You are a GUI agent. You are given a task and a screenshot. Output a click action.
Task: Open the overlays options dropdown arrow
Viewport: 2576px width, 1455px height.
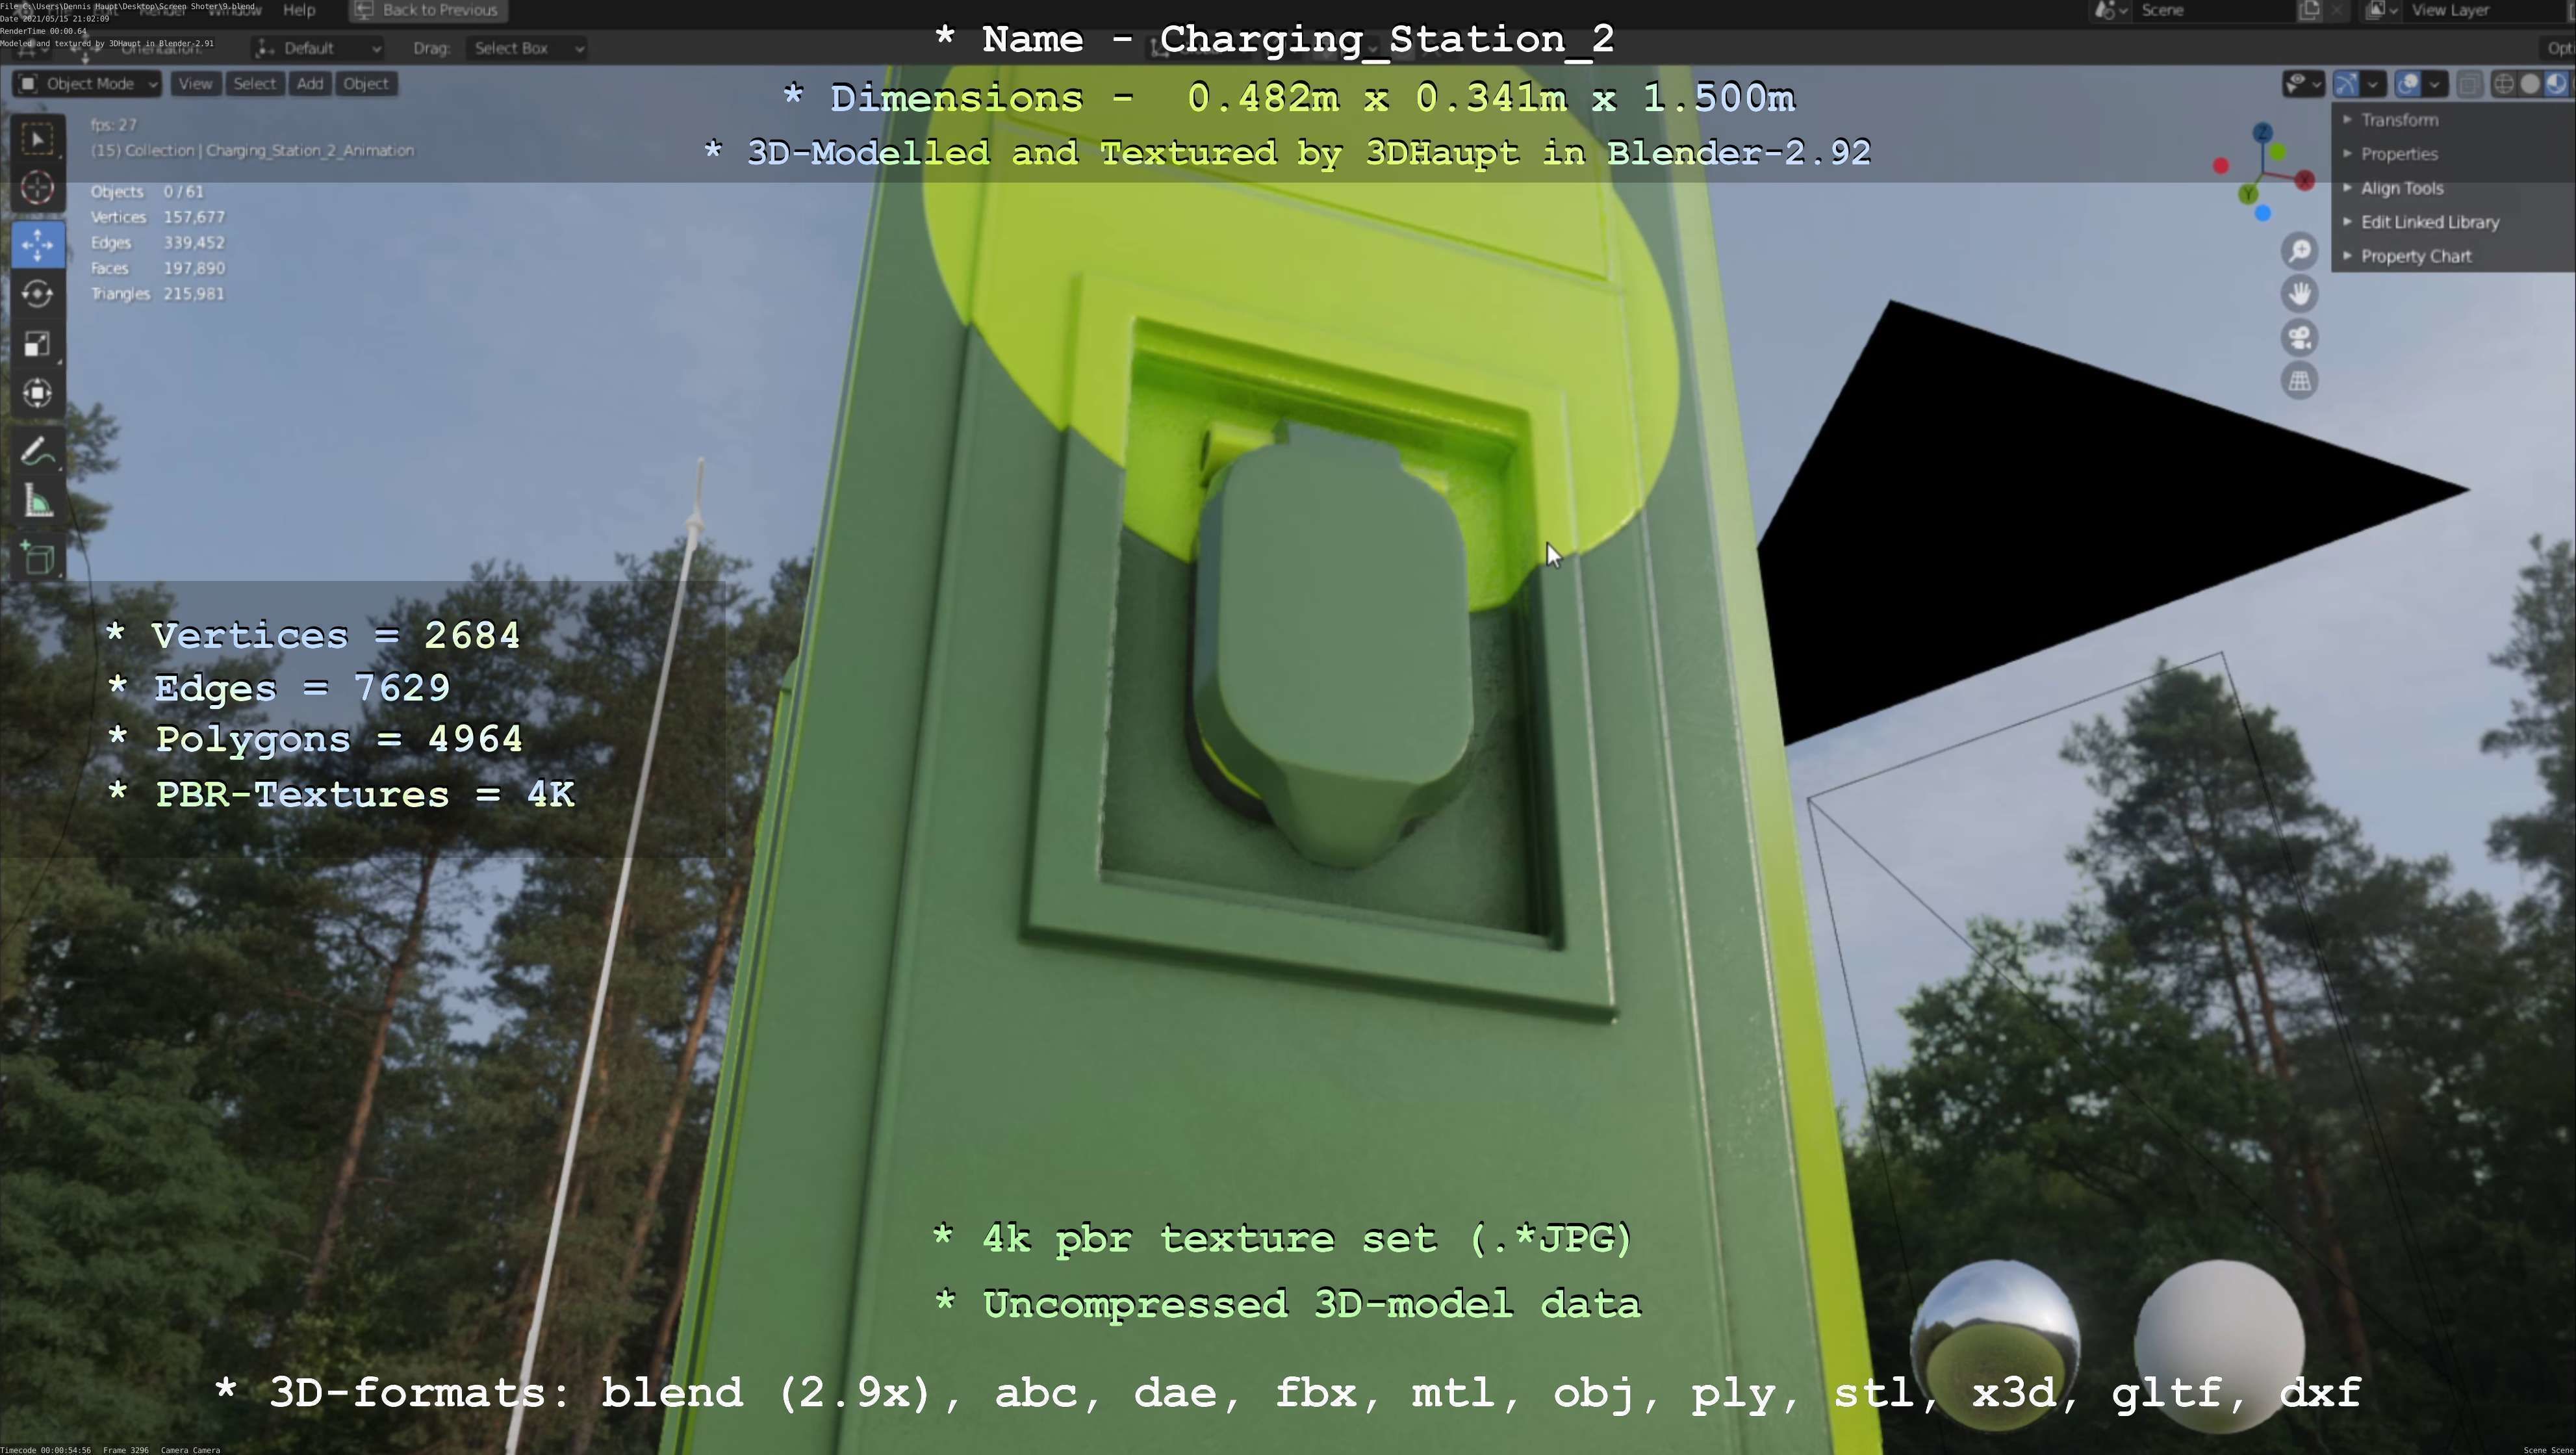2435,84
